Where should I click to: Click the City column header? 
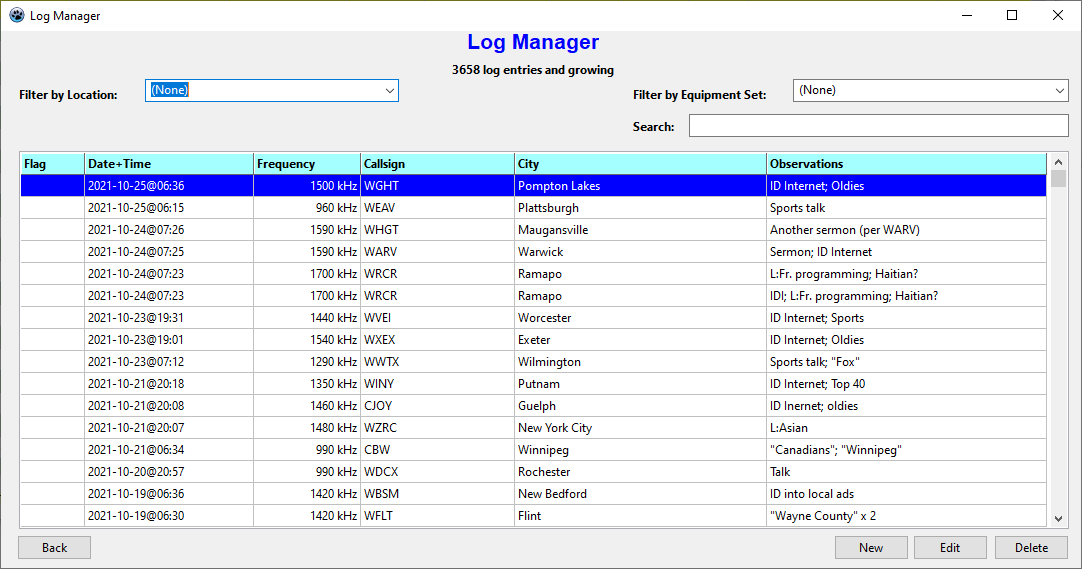pos(640,164)
